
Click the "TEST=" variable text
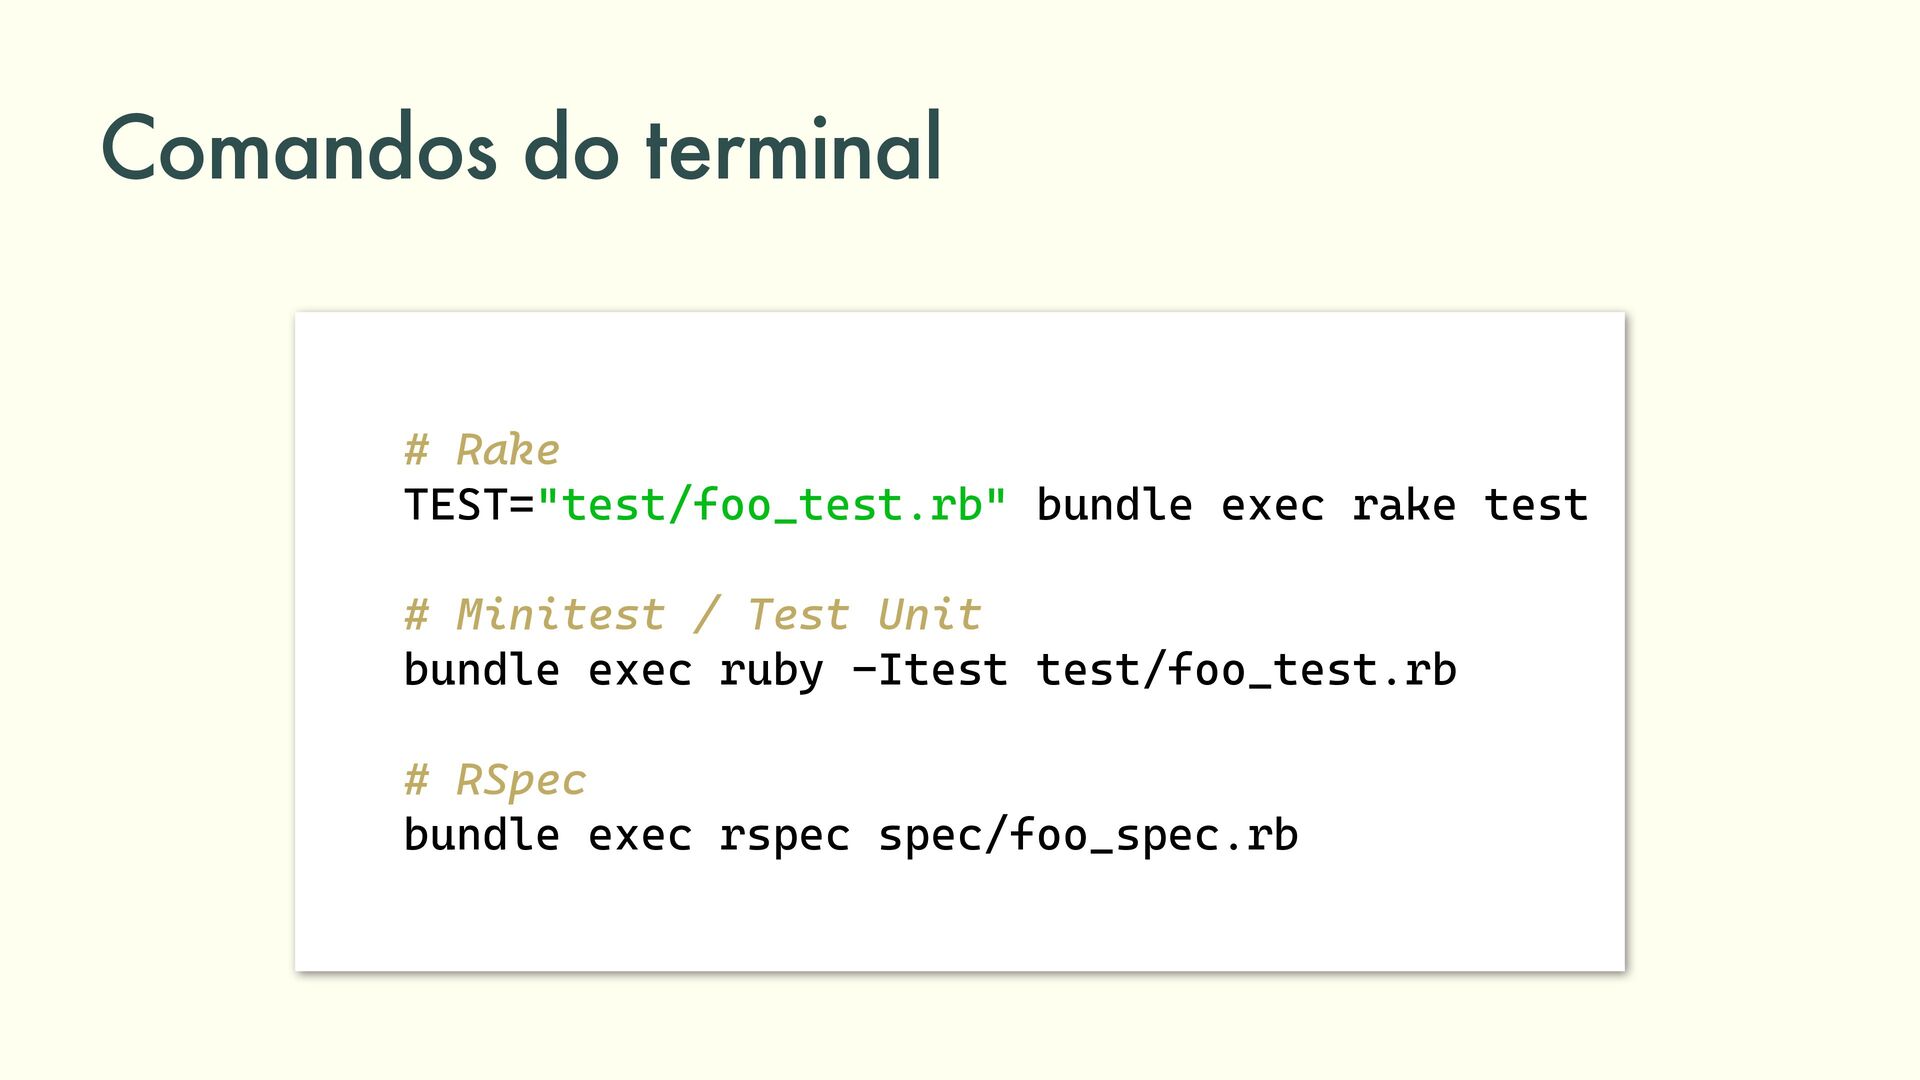(x=469, y=505)
